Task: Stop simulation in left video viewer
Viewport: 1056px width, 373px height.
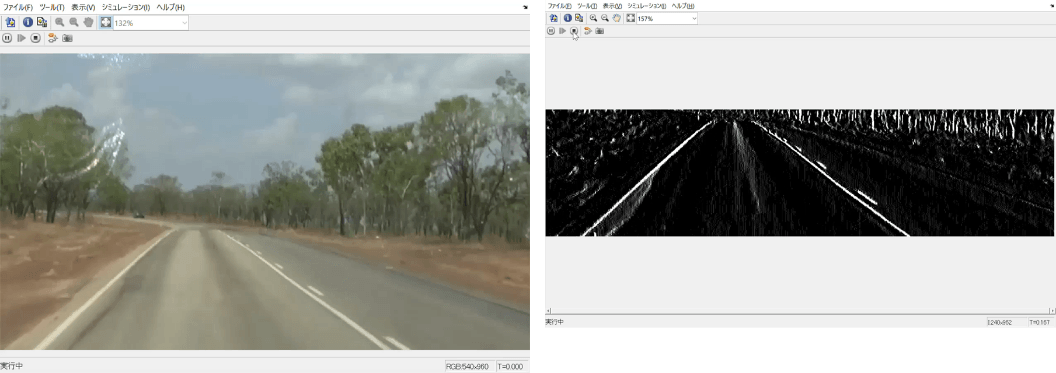Action: click(x=36, y=38)
